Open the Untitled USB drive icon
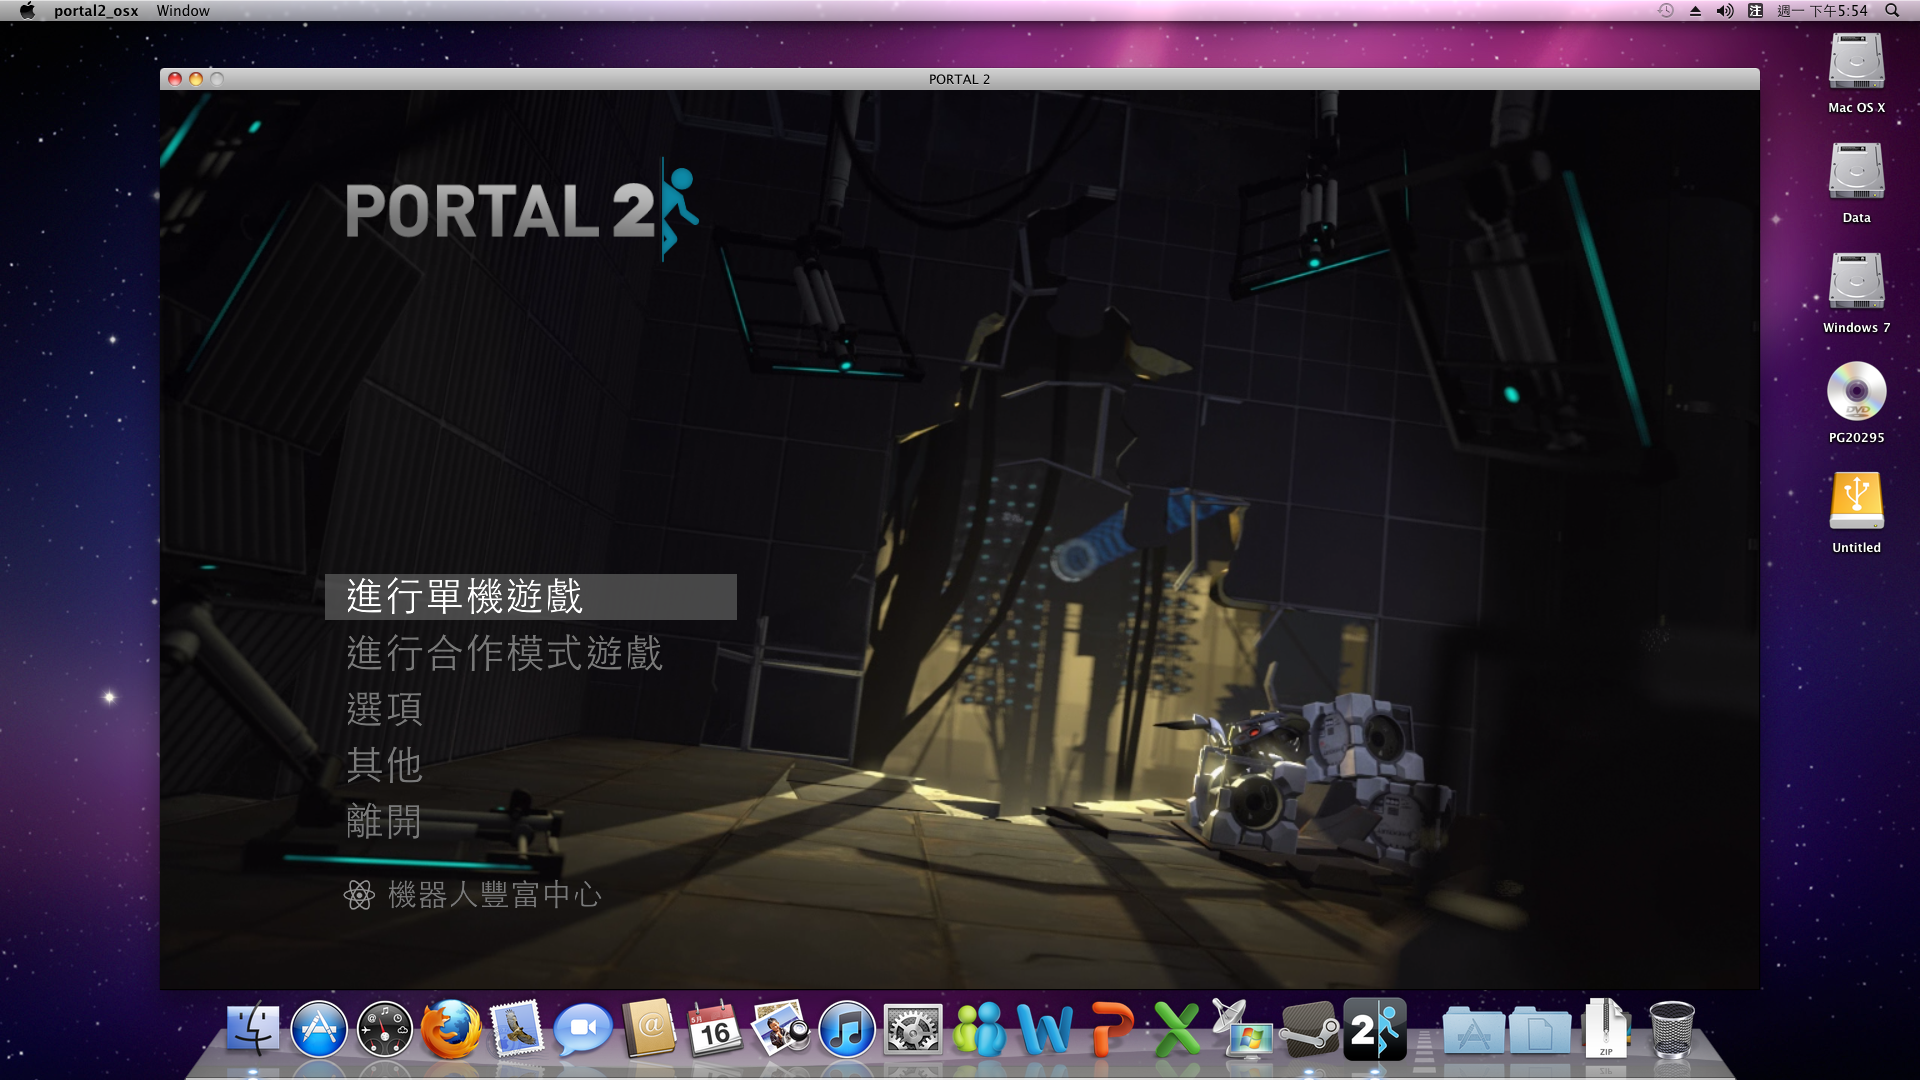Viewport: 1920px width, 1080px height. click(1856, 502)
